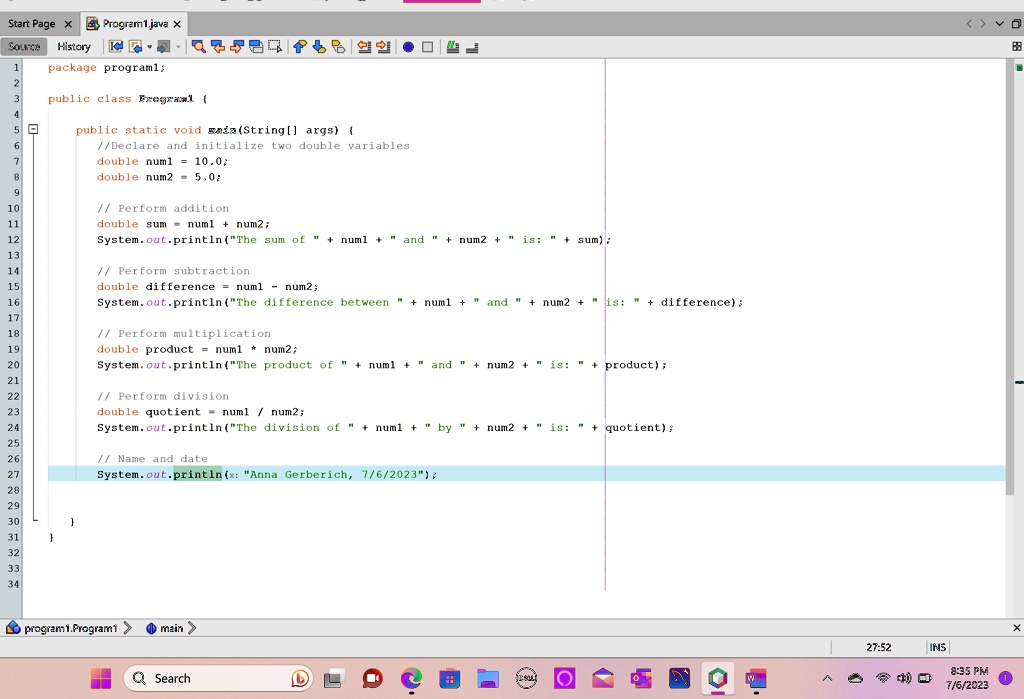Viewport: 1024px width, 699px height.
Task: Click Next Bookmark down-arrow icon
Action: 319,46
